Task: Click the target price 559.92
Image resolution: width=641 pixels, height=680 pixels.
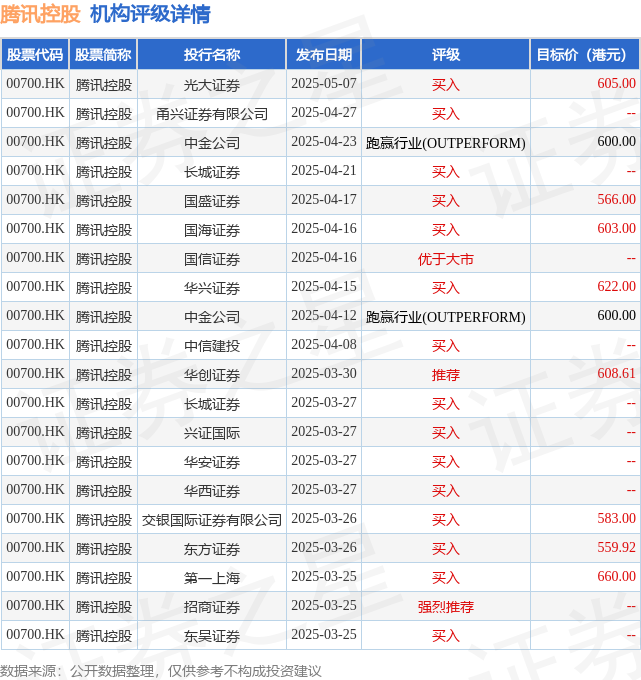Action: tap(616, 547)
